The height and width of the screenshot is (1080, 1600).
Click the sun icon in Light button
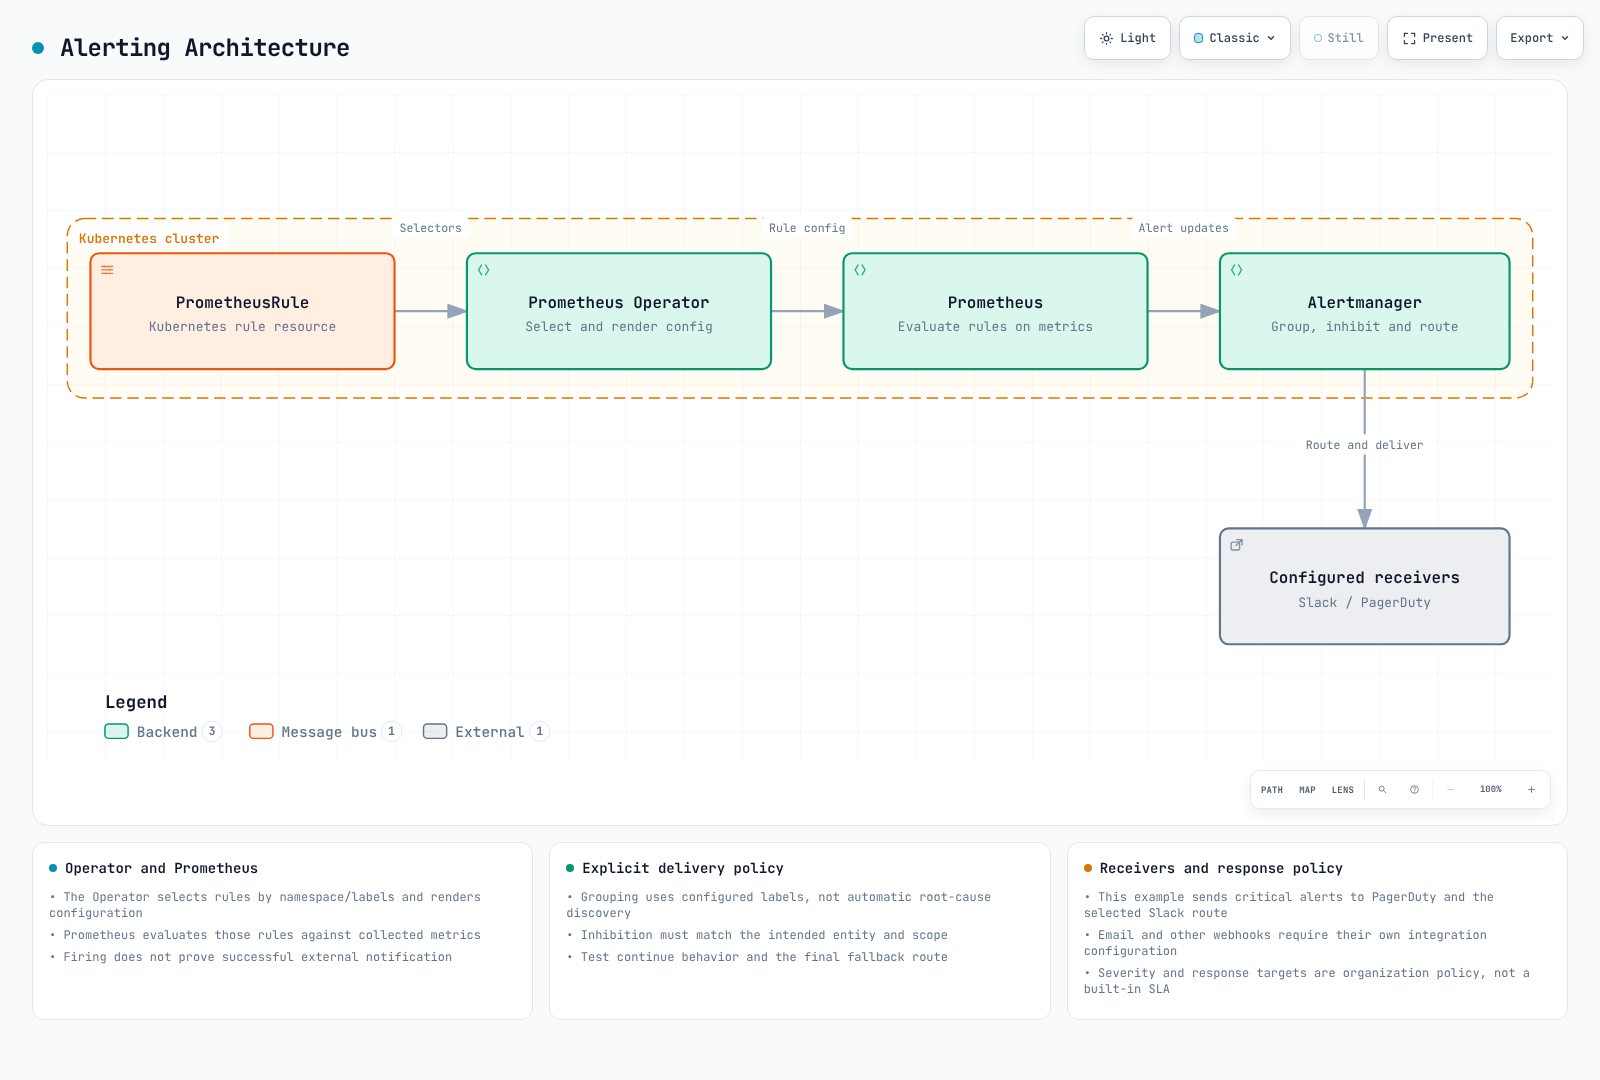click(1106, 38)
